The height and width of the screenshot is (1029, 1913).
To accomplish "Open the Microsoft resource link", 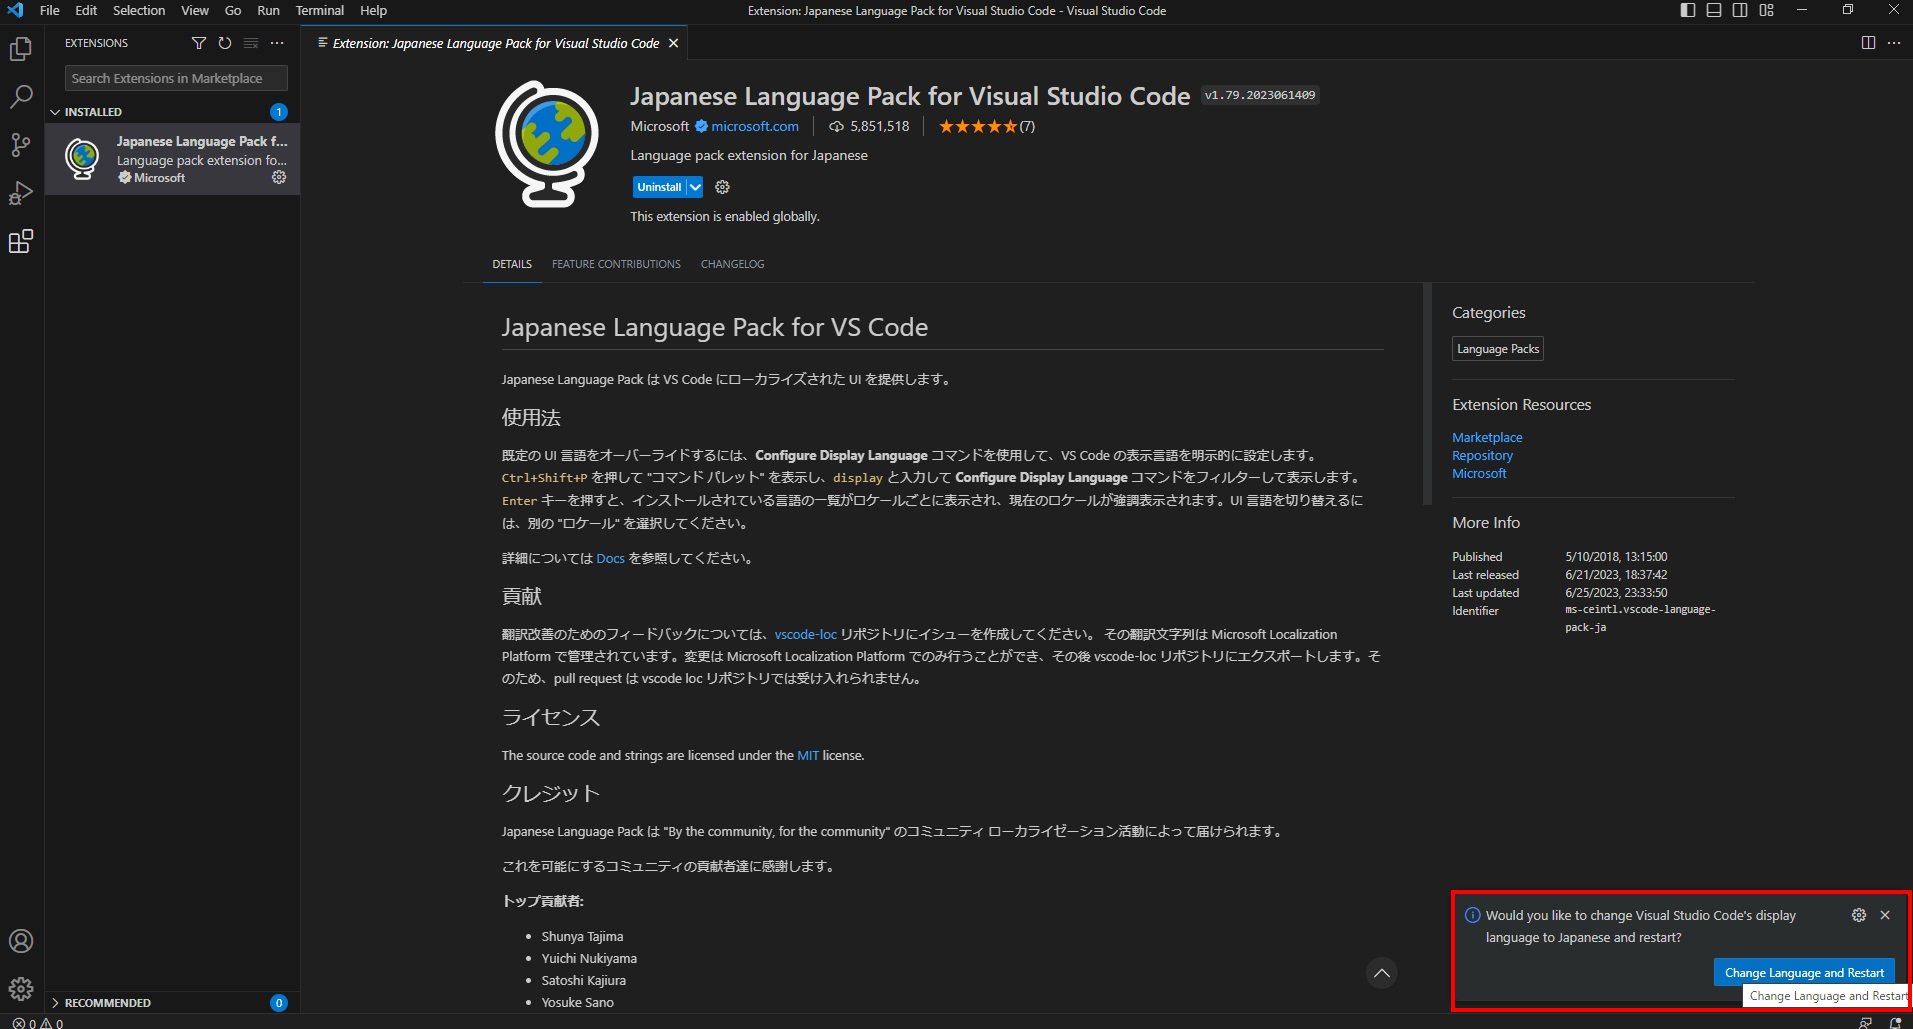I will (x=1479, y=473).
